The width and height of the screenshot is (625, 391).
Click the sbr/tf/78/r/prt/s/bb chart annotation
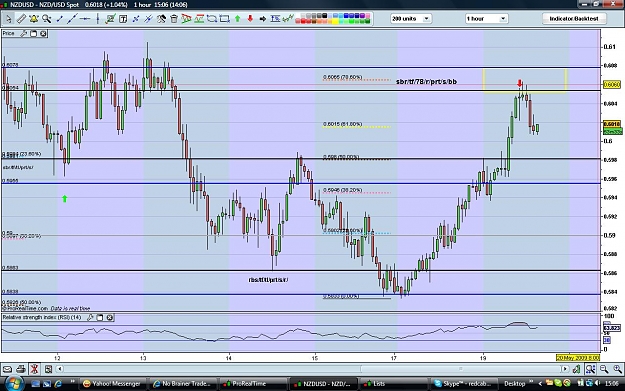pyautogui.click(x=426, y=82)
